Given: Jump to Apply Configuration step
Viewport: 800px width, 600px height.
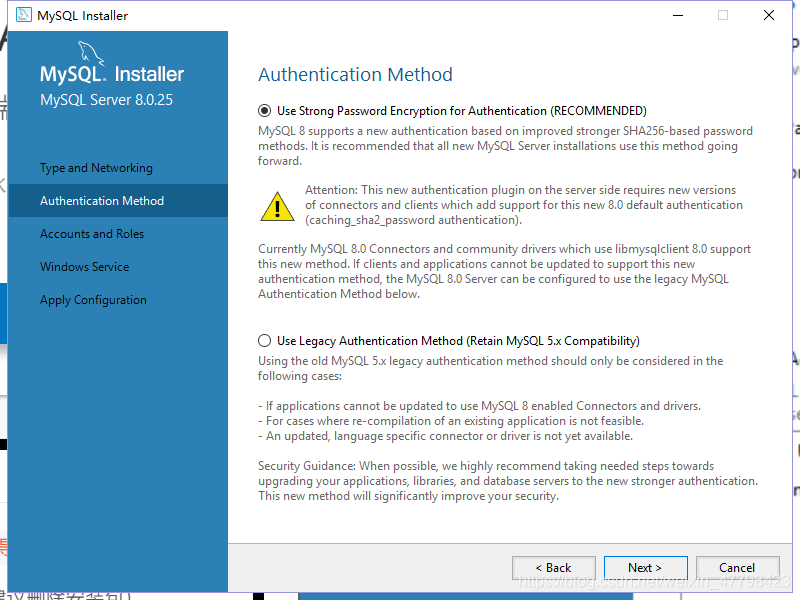Looking at the screenshot, I should tap(93, 300).
